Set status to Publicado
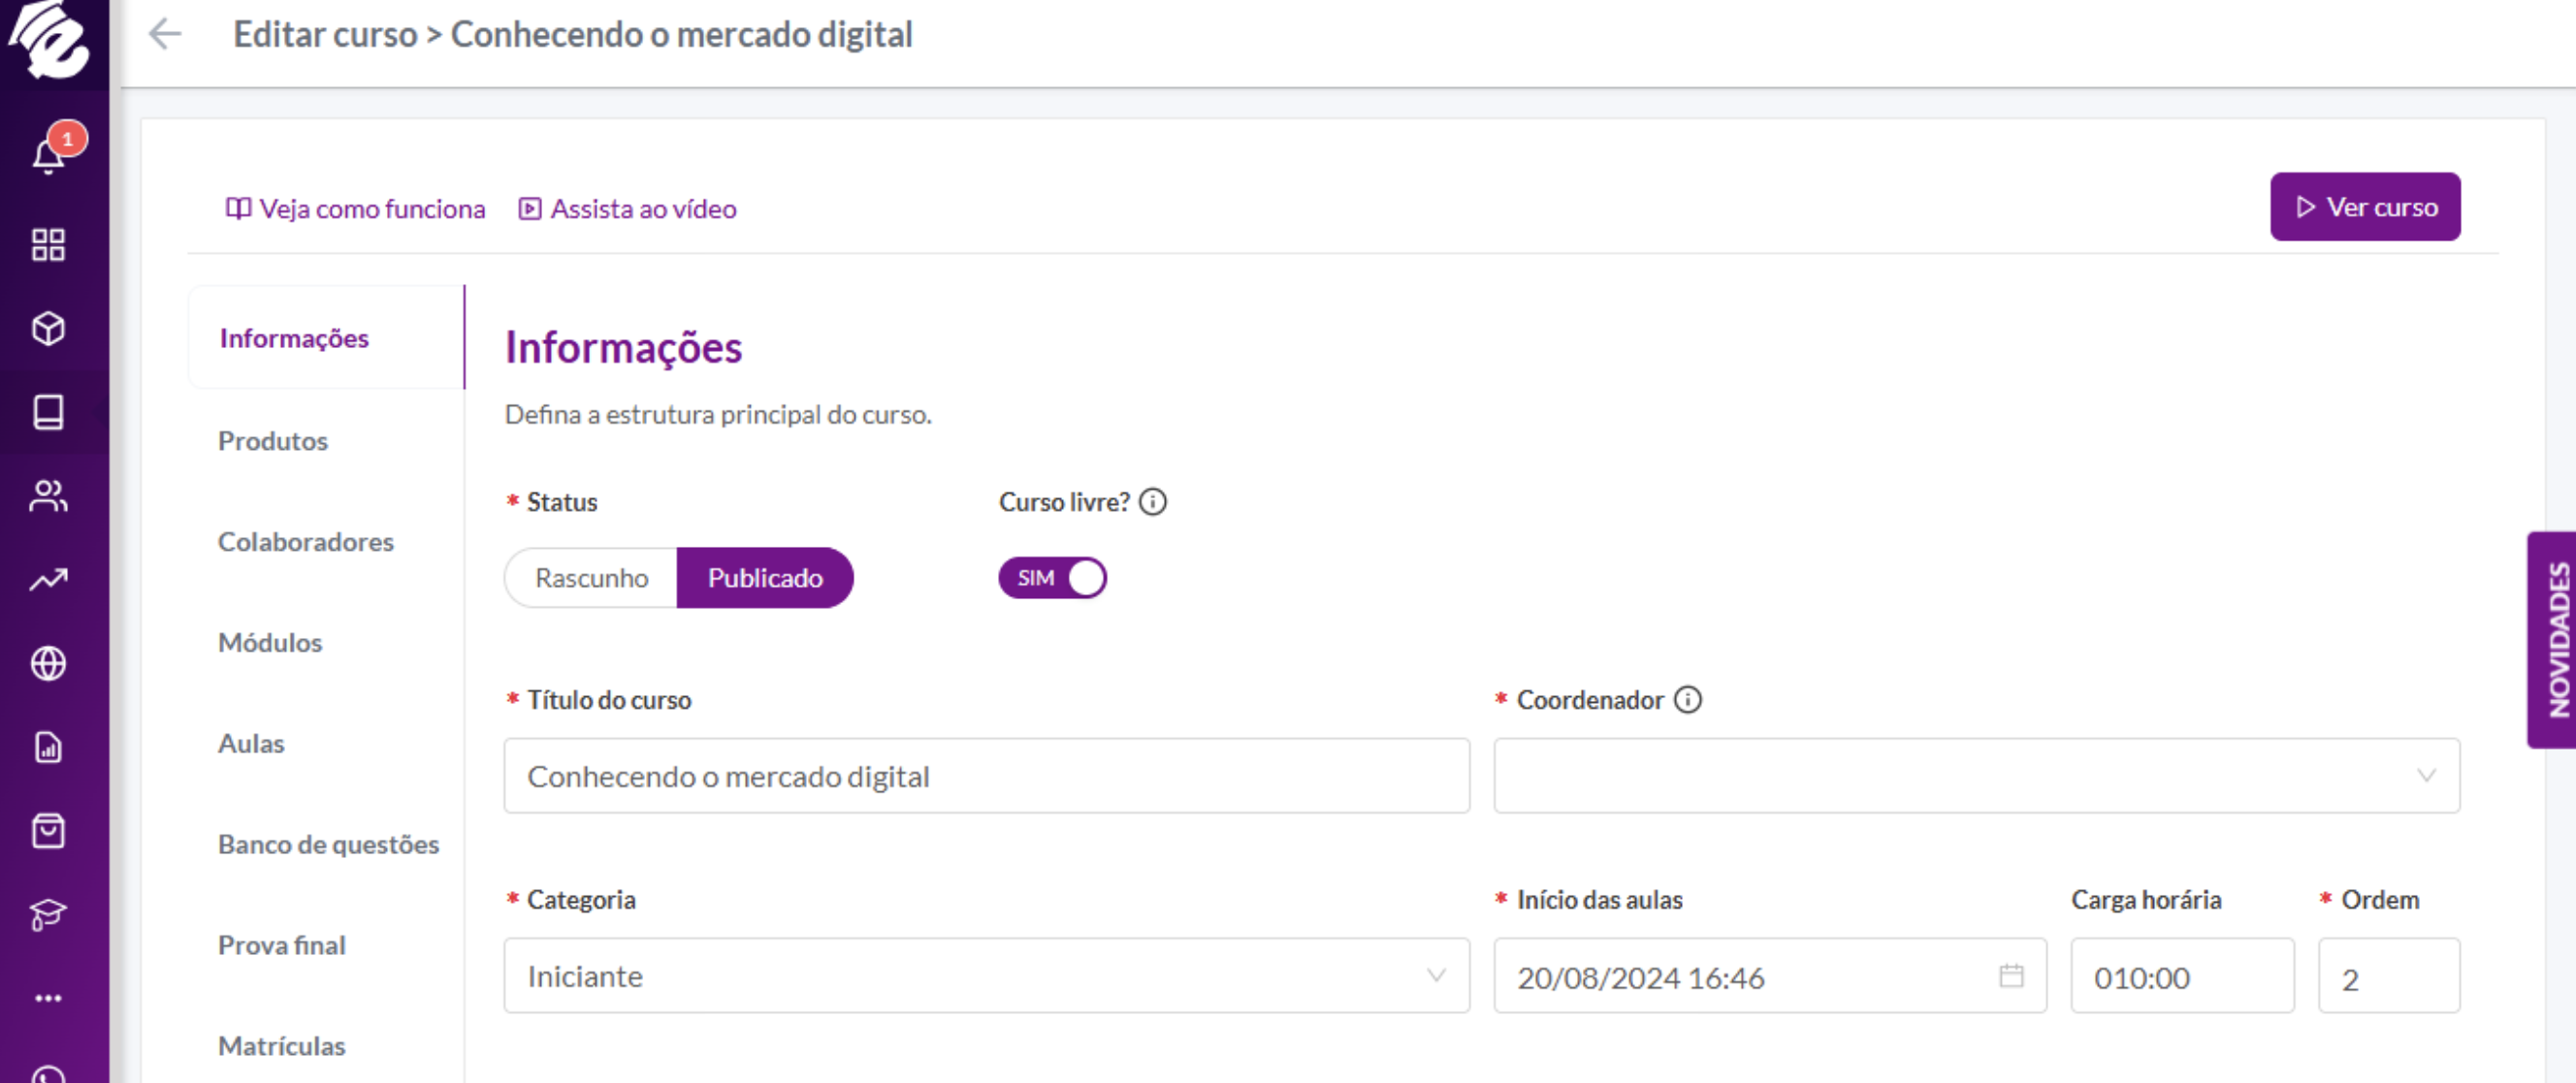This screenshot has height=1083, width=2576. coord(765,578)
